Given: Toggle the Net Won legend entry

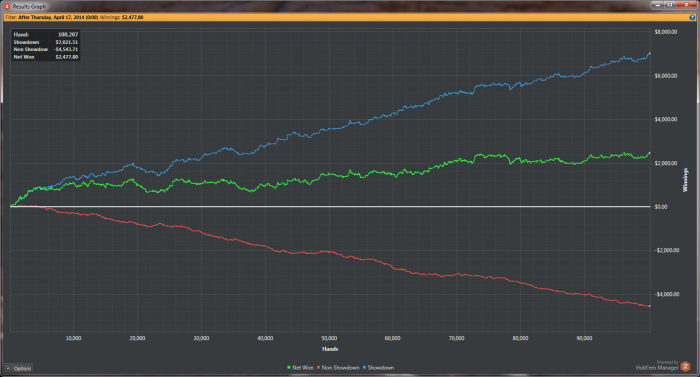Looking at the screenshot, I should click(x=300, y=368).
